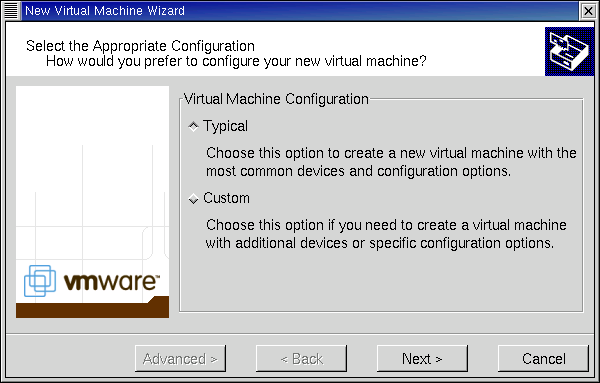Click the greyed-out Advanced > button

(x=180, y=359)
